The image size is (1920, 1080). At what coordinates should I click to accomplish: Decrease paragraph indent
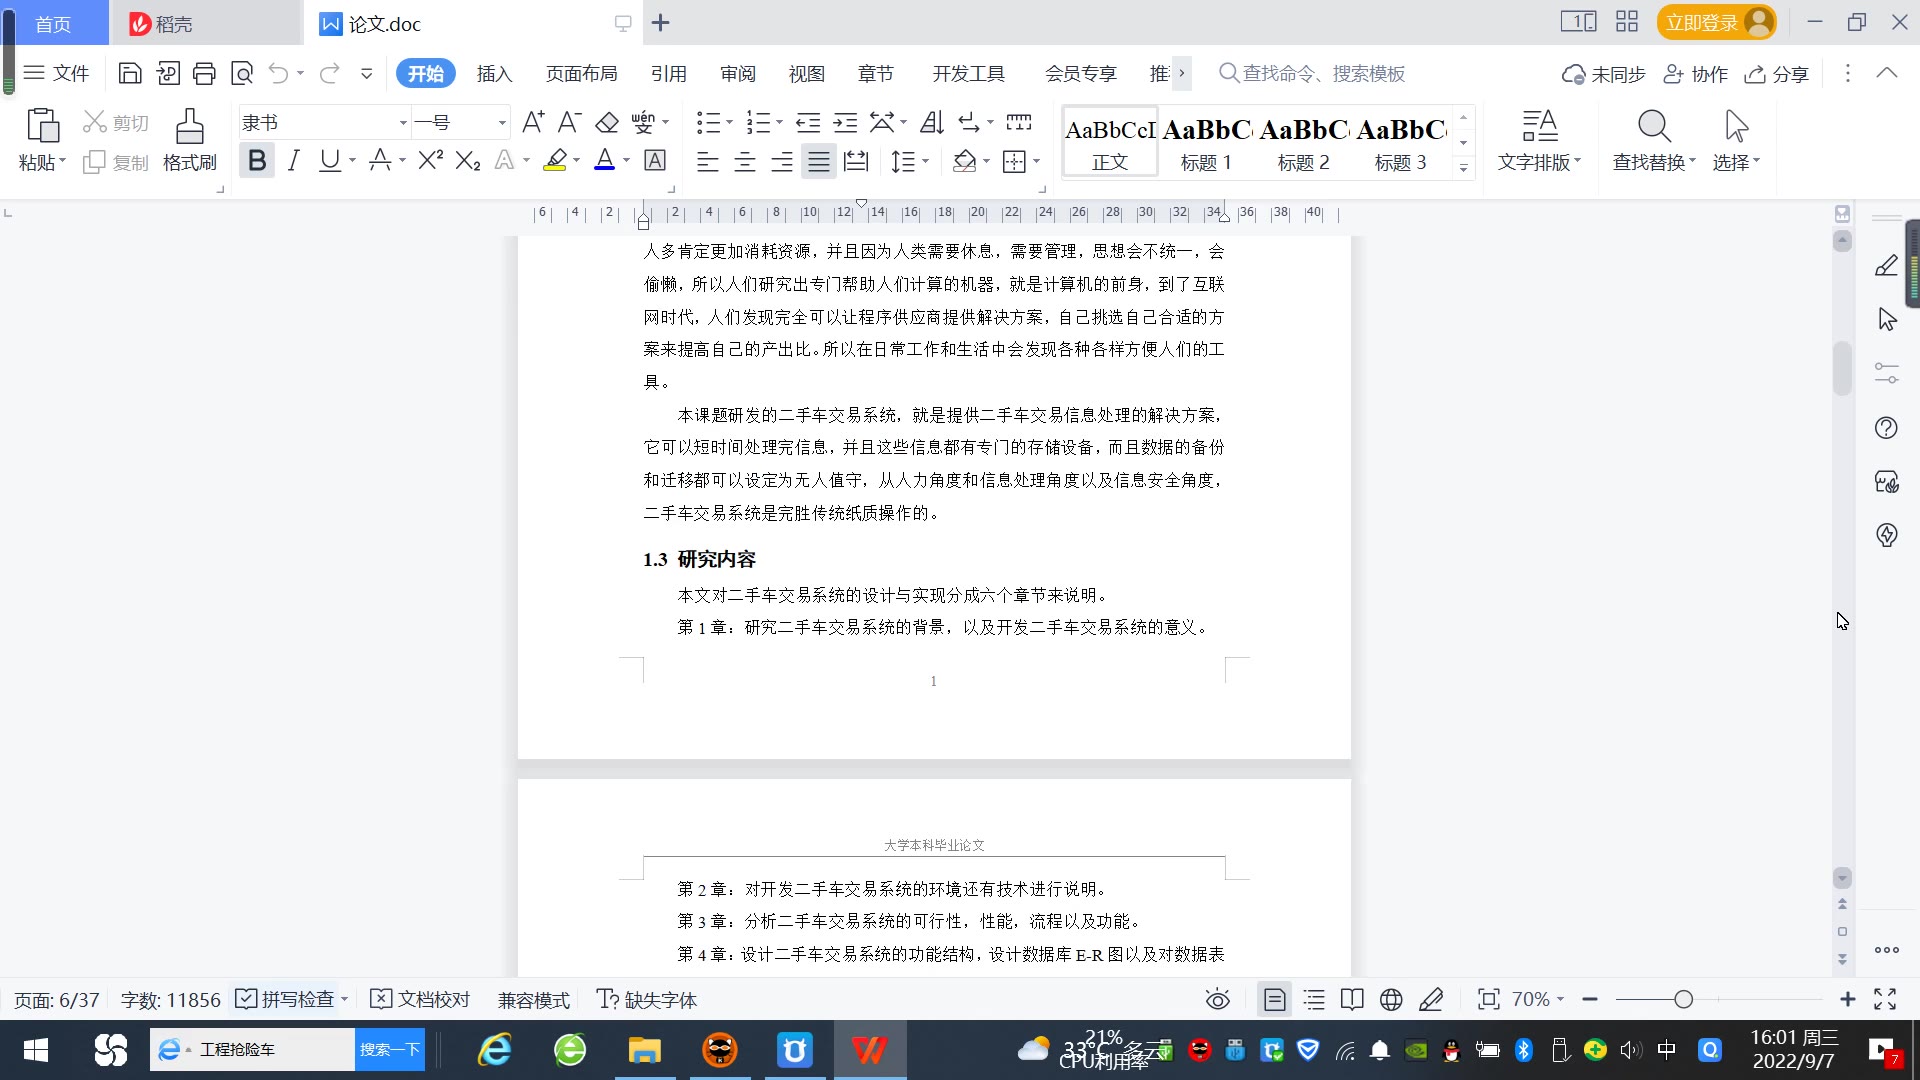808,122
